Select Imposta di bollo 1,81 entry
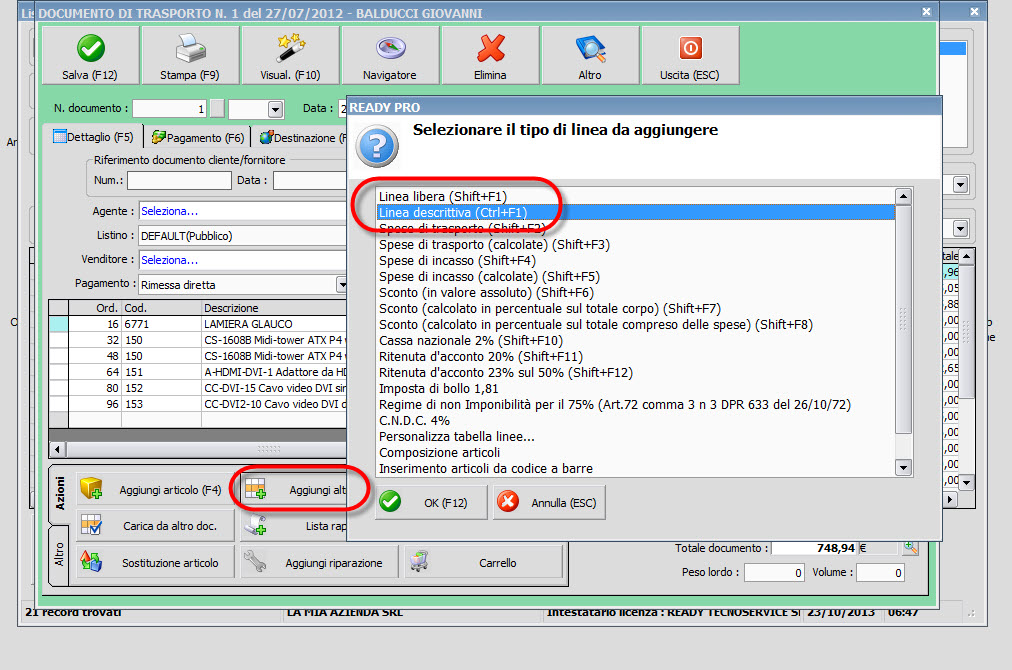The width and height of the screenshot is (1012, 670). point(636,389)
